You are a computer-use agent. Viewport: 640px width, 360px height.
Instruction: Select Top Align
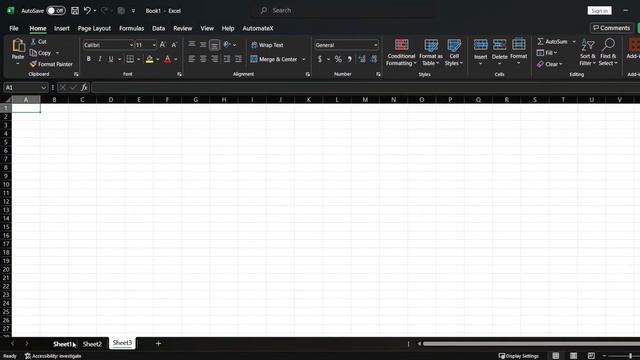click(x=191, y=44)
